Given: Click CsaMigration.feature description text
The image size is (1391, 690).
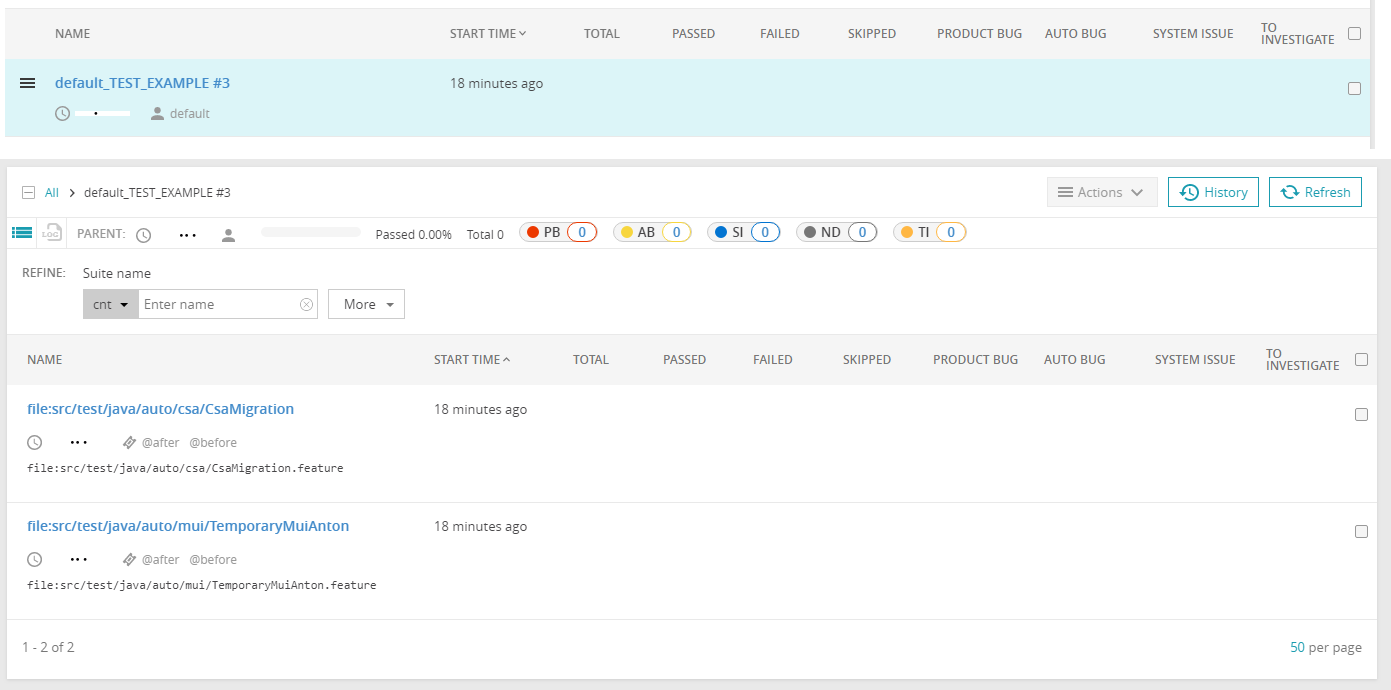Looking at the screenshot, I should pyautogui.click(x=185, y=468).
